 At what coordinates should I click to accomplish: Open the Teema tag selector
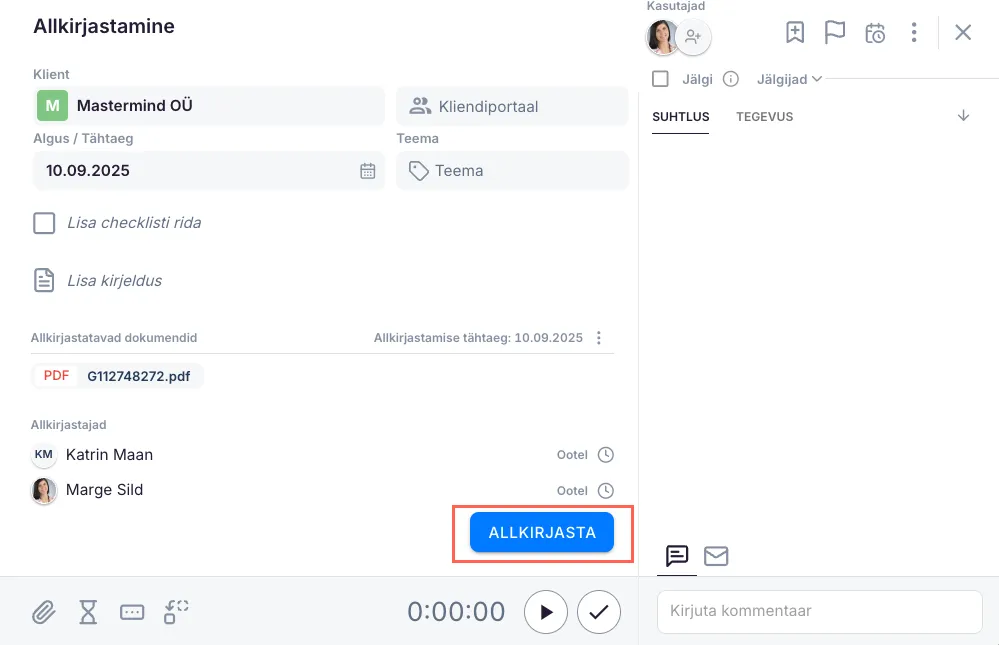click(512, 171)
